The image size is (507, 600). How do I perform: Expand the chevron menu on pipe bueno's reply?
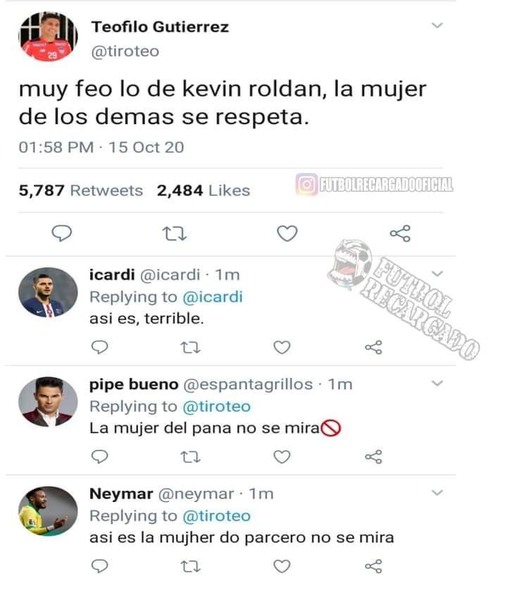(x=437, y=383)
